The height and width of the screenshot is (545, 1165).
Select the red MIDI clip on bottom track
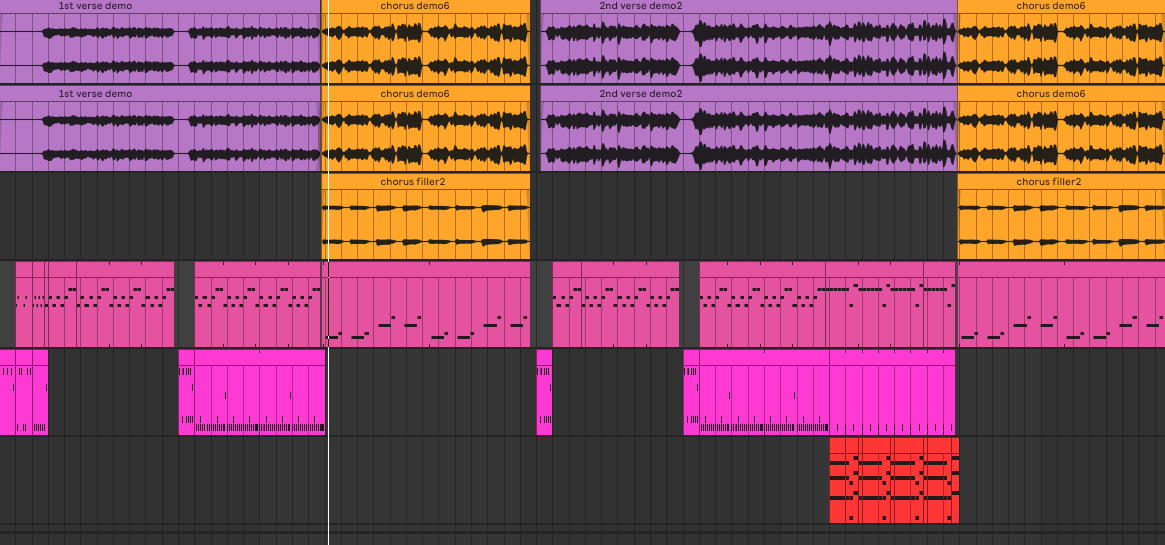(895, 480)
